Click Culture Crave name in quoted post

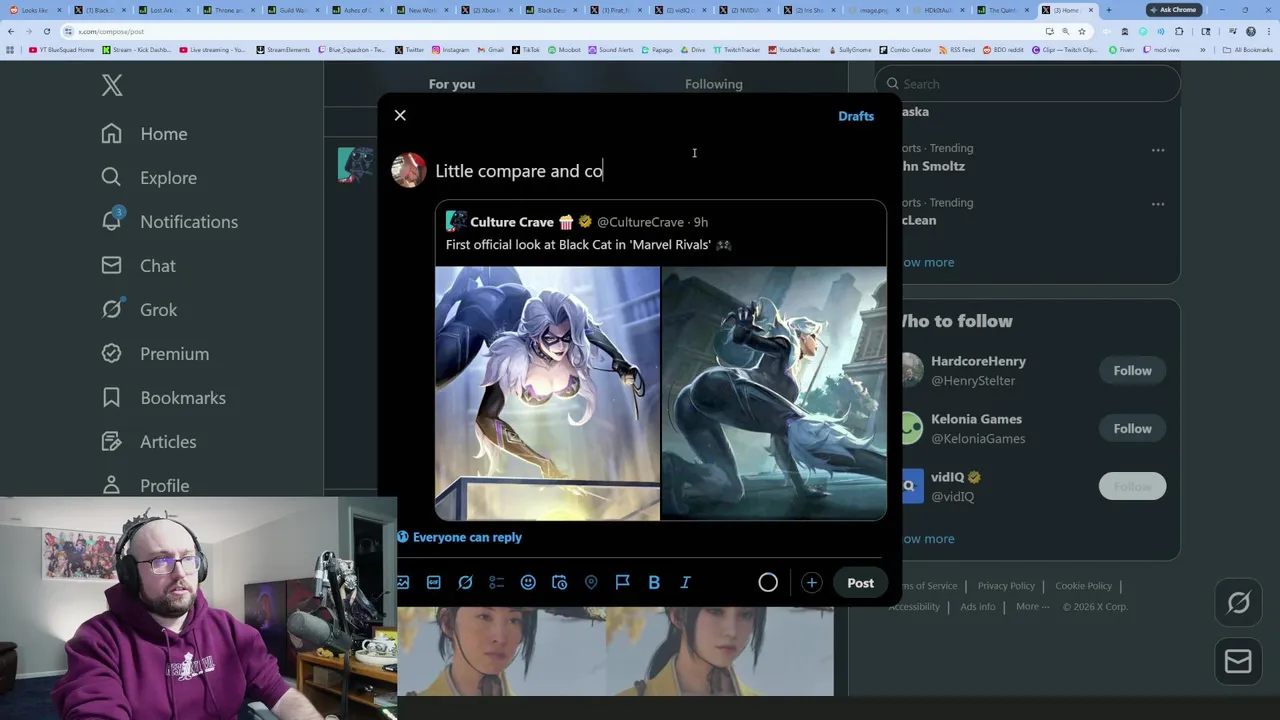click(511, 222)
